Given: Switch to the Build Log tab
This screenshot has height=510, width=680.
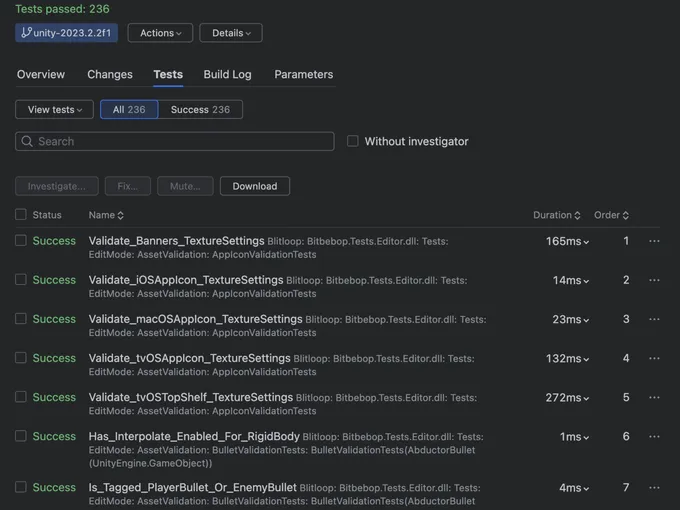Looking at the screenshot, I should (227, 74).
